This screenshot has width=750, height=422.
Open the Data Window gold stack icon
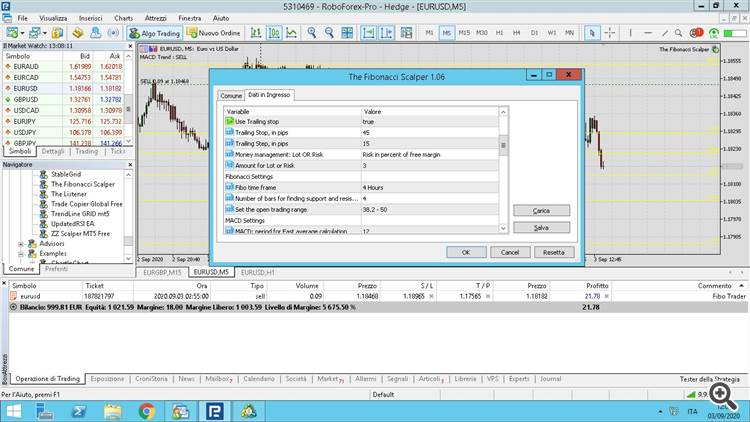pos(78,33)
